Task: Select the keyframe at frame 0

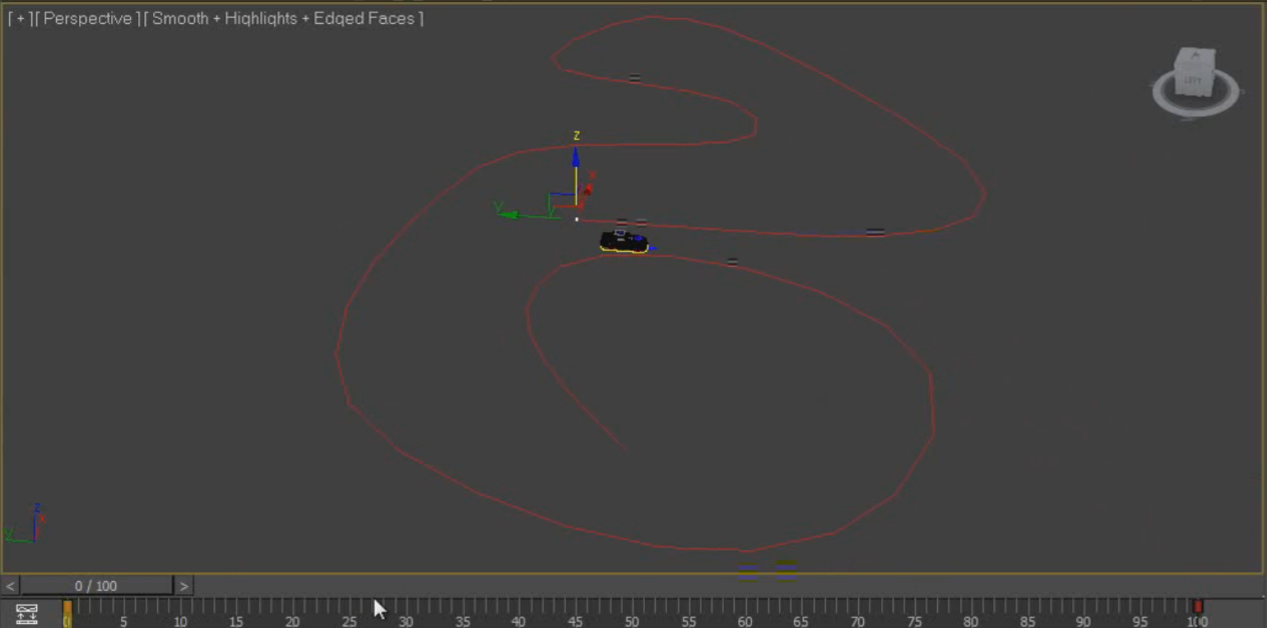Action: (67, 608)
